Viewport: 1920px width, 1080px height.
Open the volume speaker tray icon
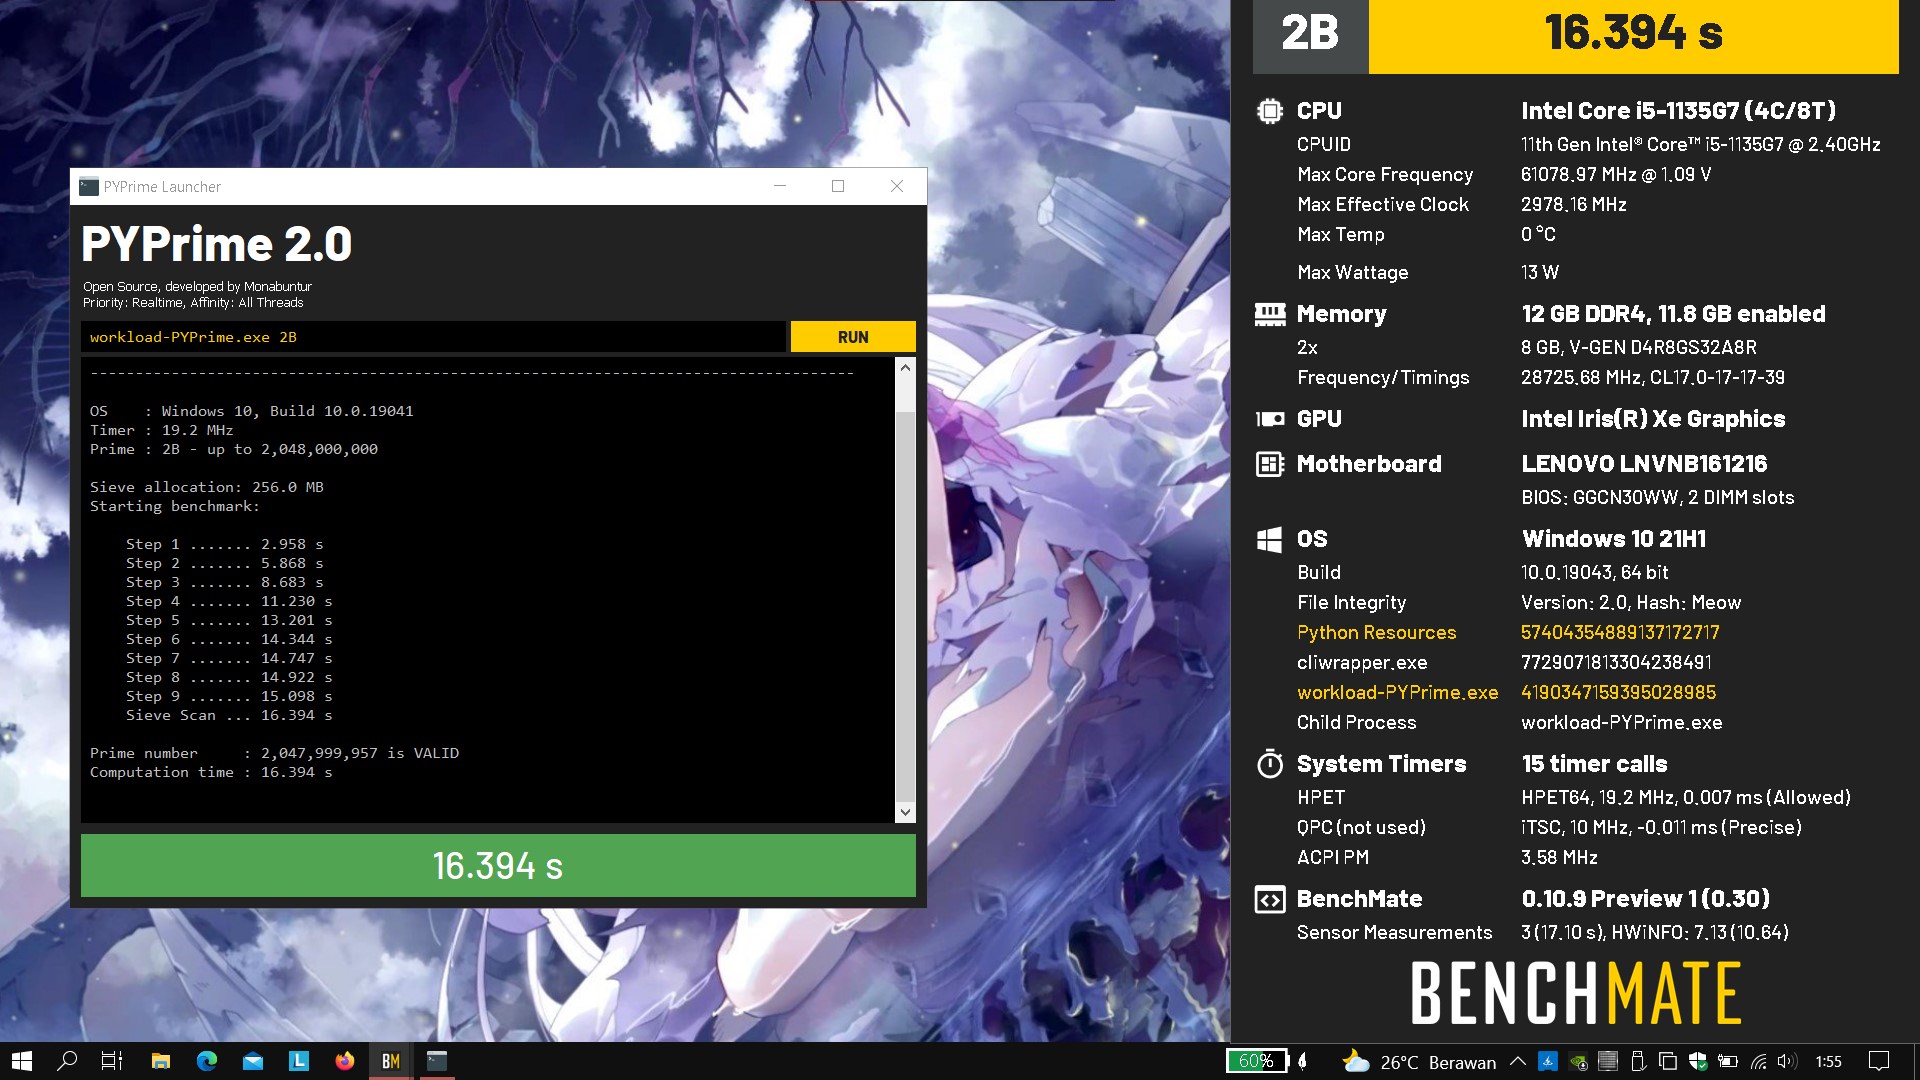click(x=1787, y=1061)
